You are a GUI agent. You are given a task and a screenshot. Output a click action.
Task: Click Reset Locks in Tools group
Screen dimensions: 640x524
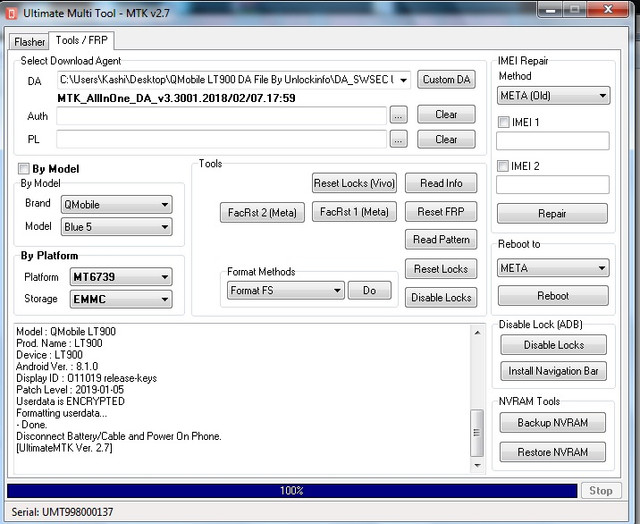coord(441,269)
